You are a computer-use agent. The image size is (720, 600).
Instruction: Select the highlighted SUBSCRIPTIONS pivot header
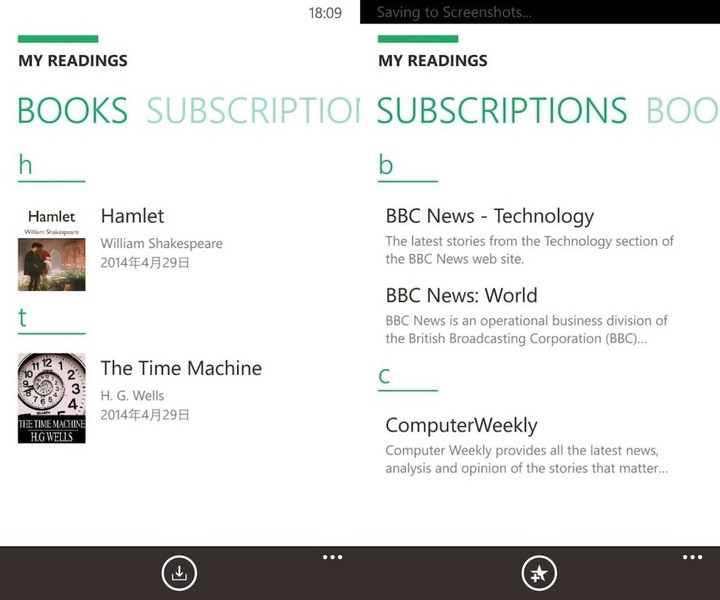502,111
